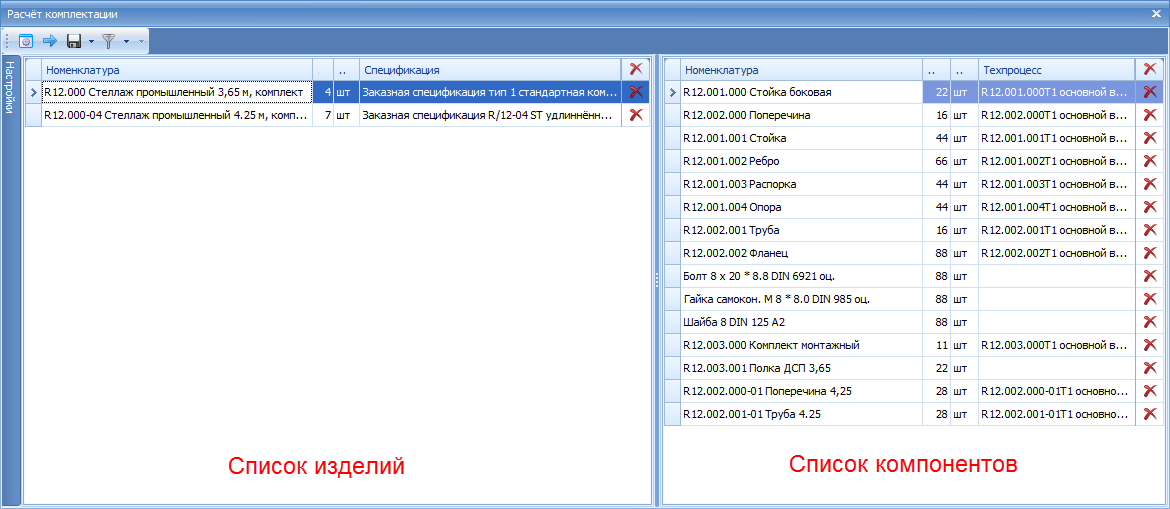
Task: Delete row R12.000-04 Стеллаж промышленный 4.25 м
Action: click(636, 115)
